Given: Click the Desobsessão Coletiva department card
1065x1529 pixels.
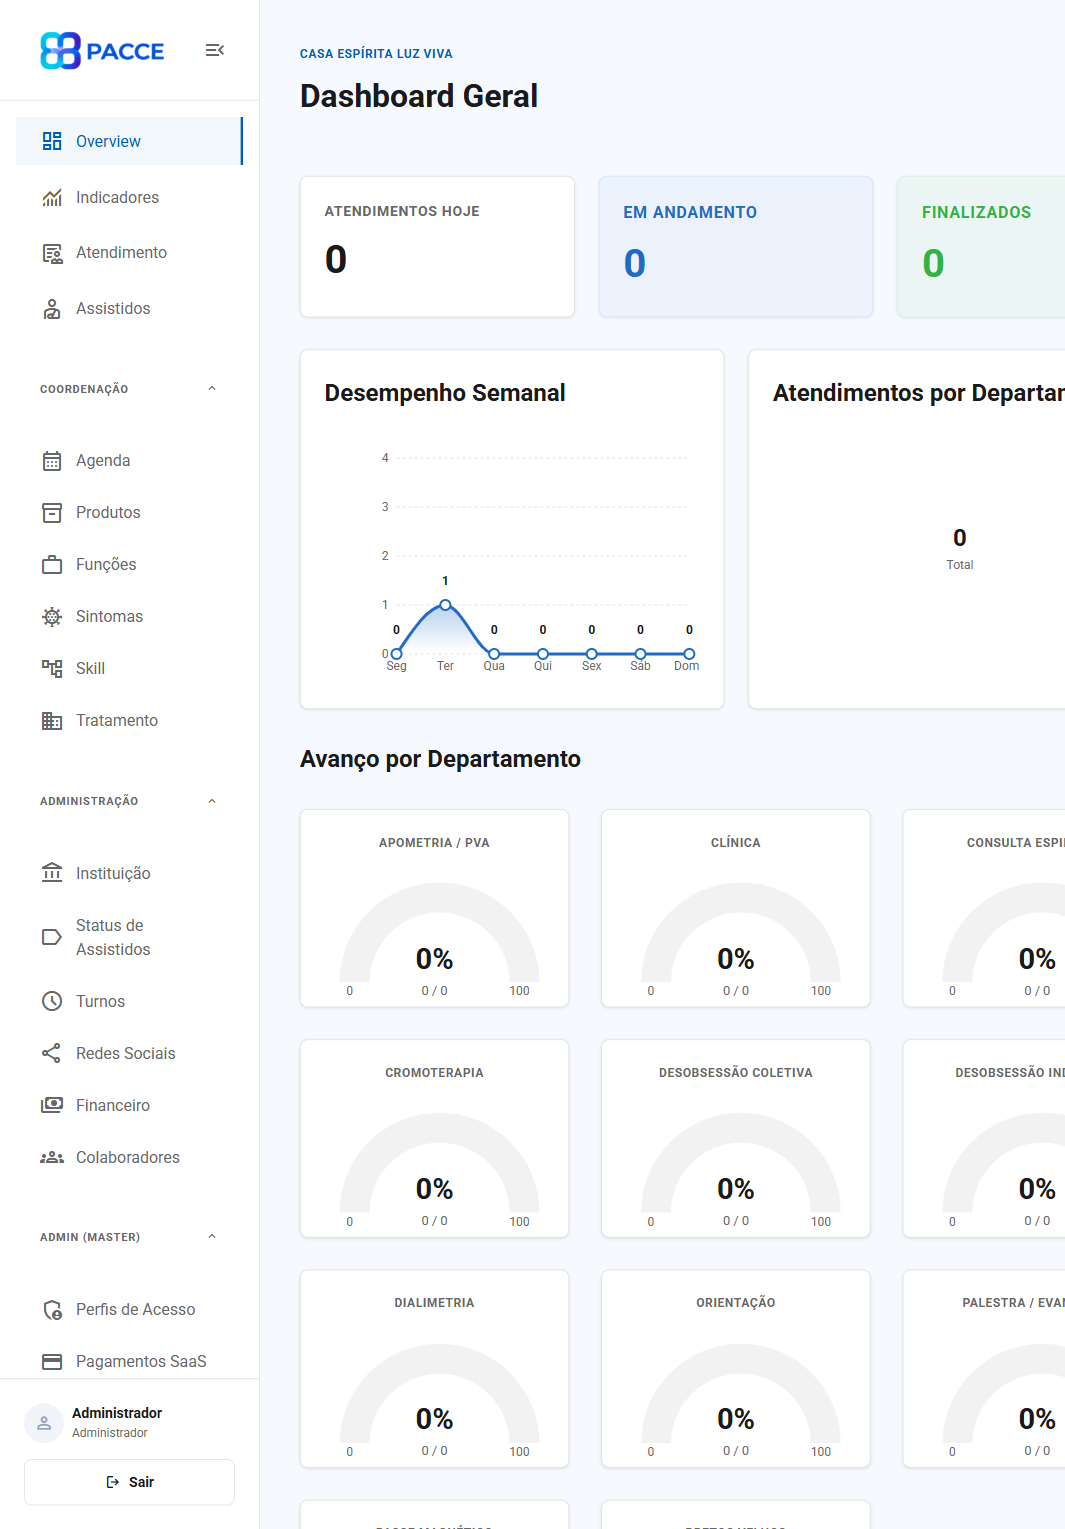Looking at the screenshot, I should (736, 1138).
